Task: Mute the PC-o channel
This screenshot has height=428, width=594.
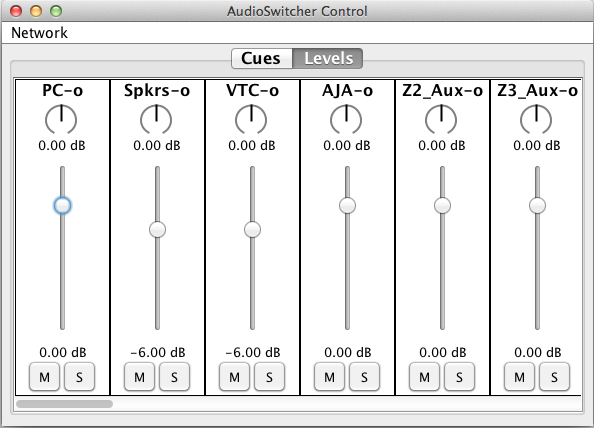Action: [45, 377]
